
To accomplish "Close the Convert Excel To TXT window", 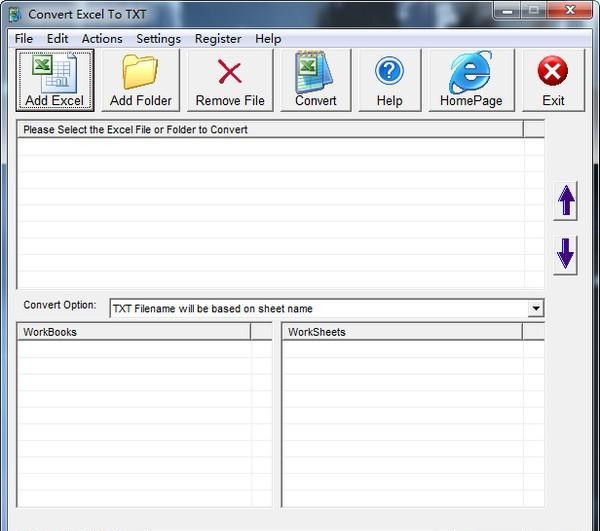I will (x=570, y=10).
